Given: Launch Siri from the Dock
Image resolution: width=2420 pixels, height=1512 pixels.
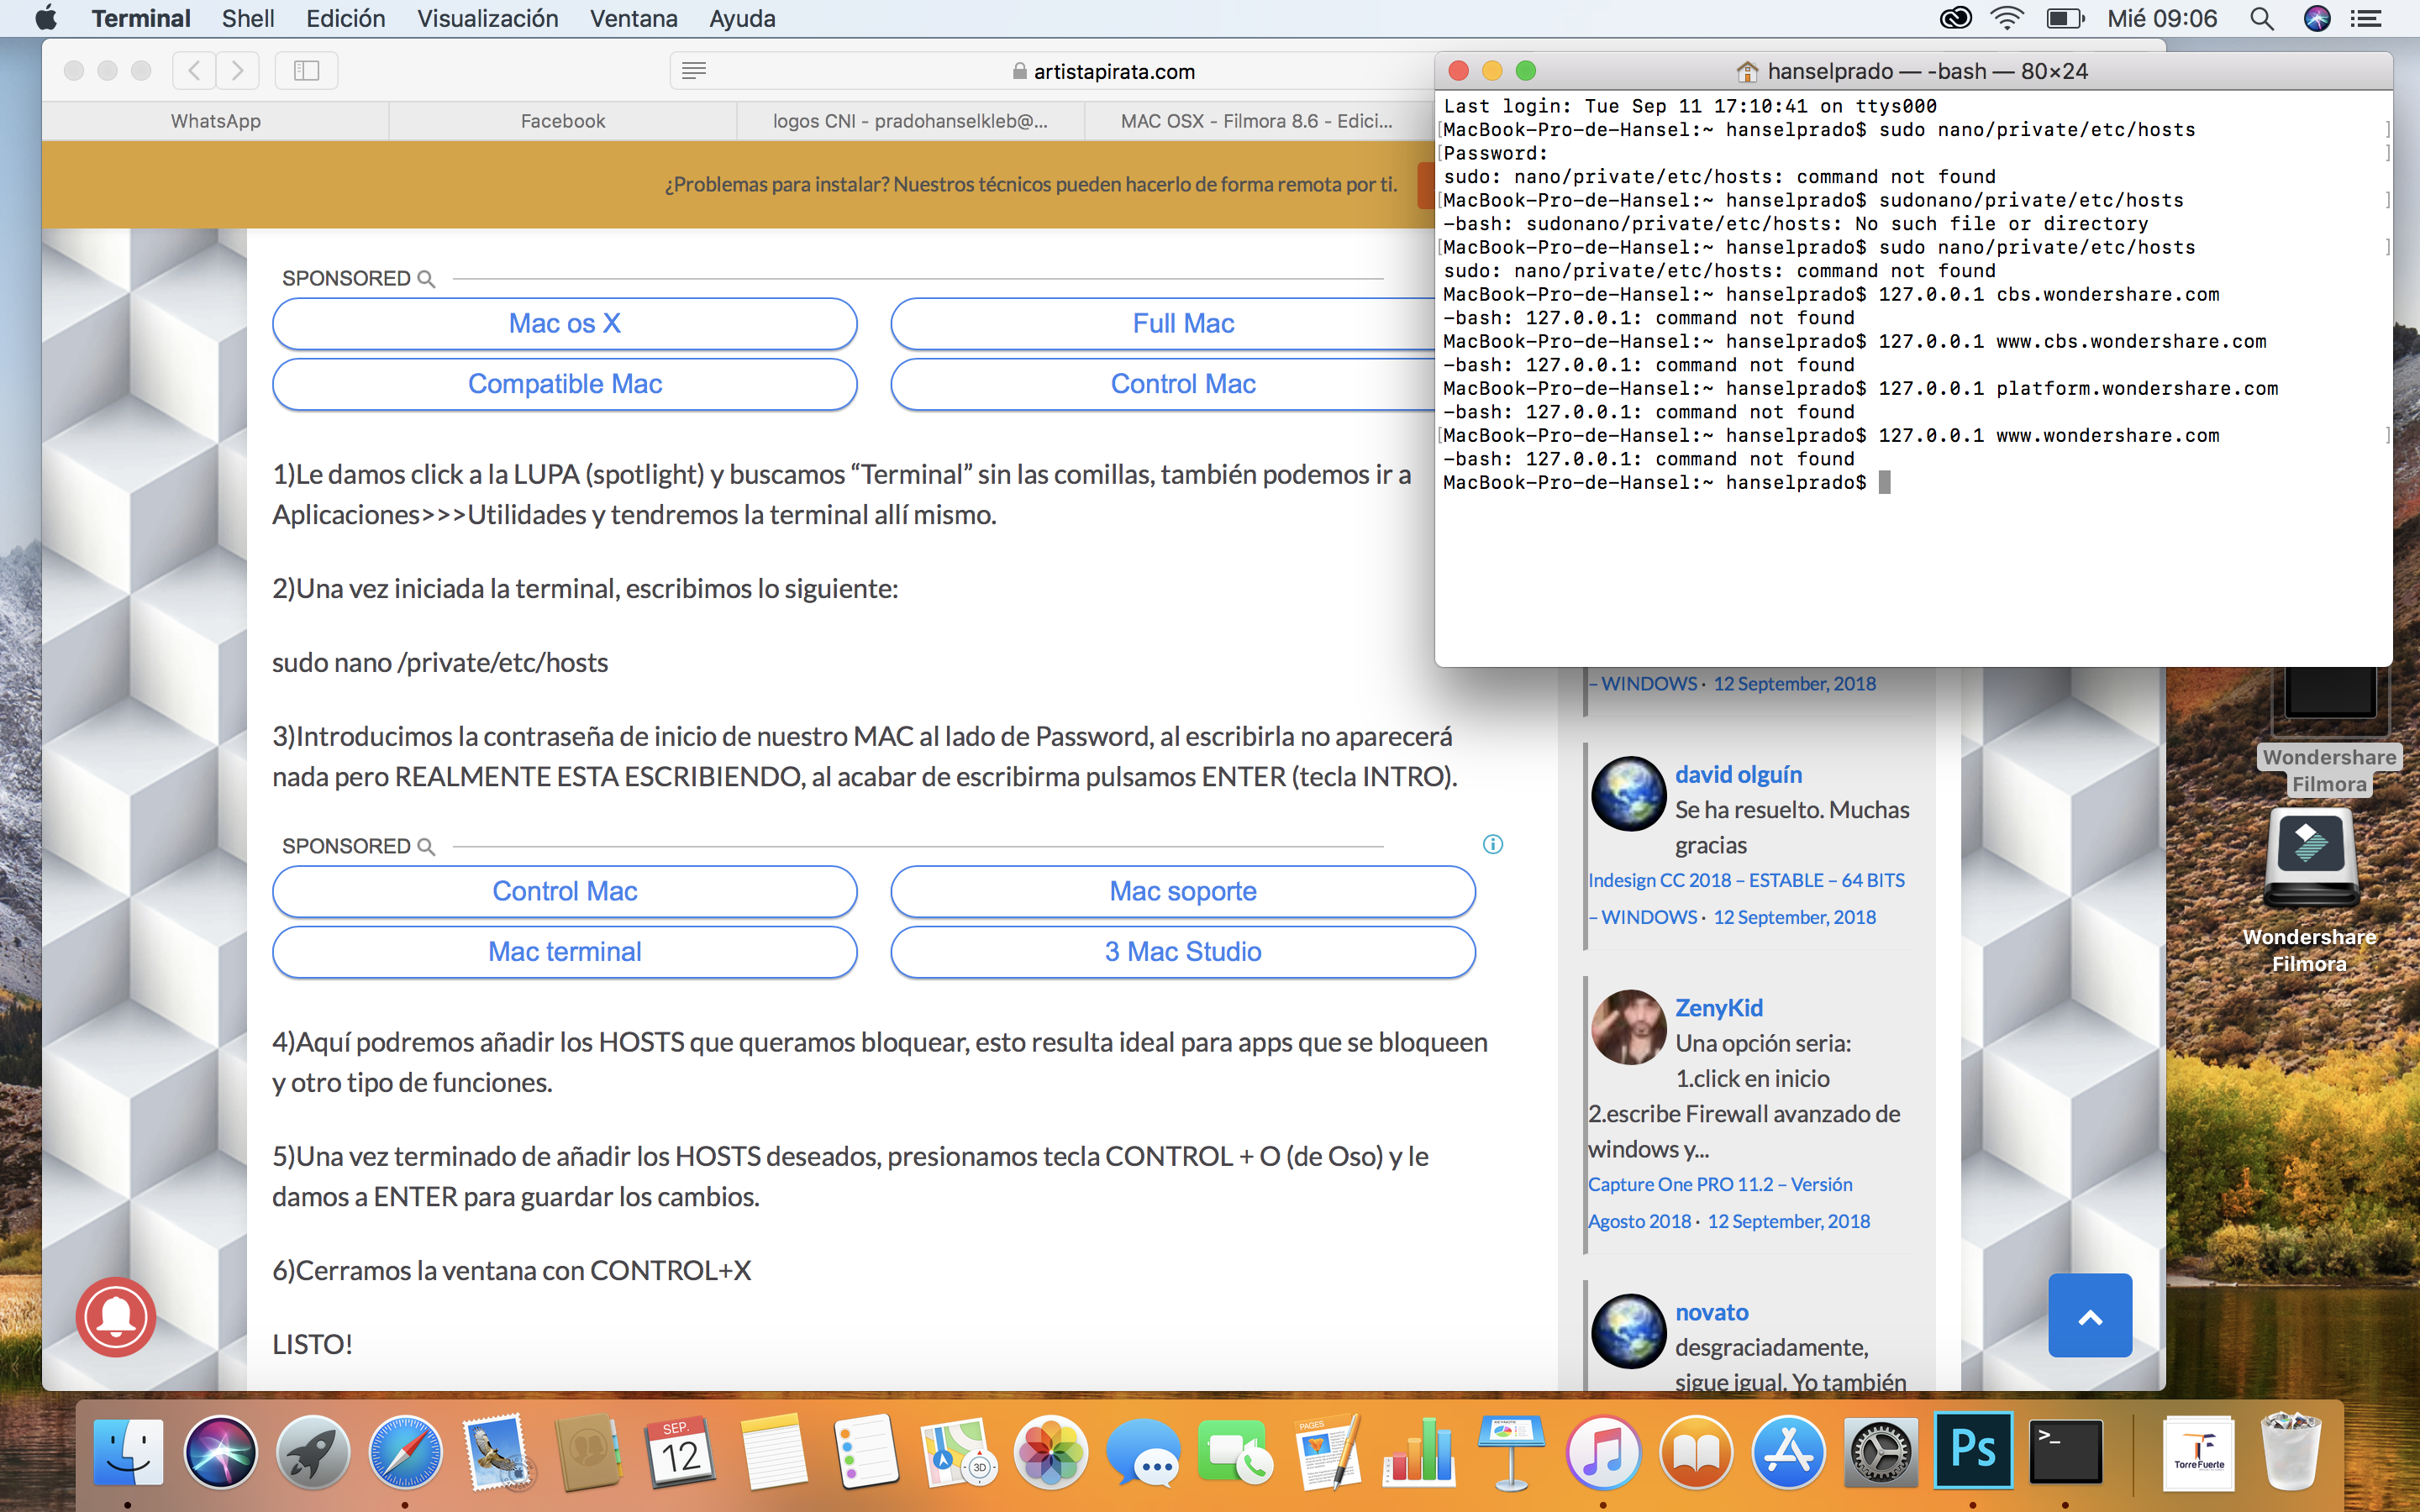Looking at the screenshot, I should click(x=220, y=1452).
